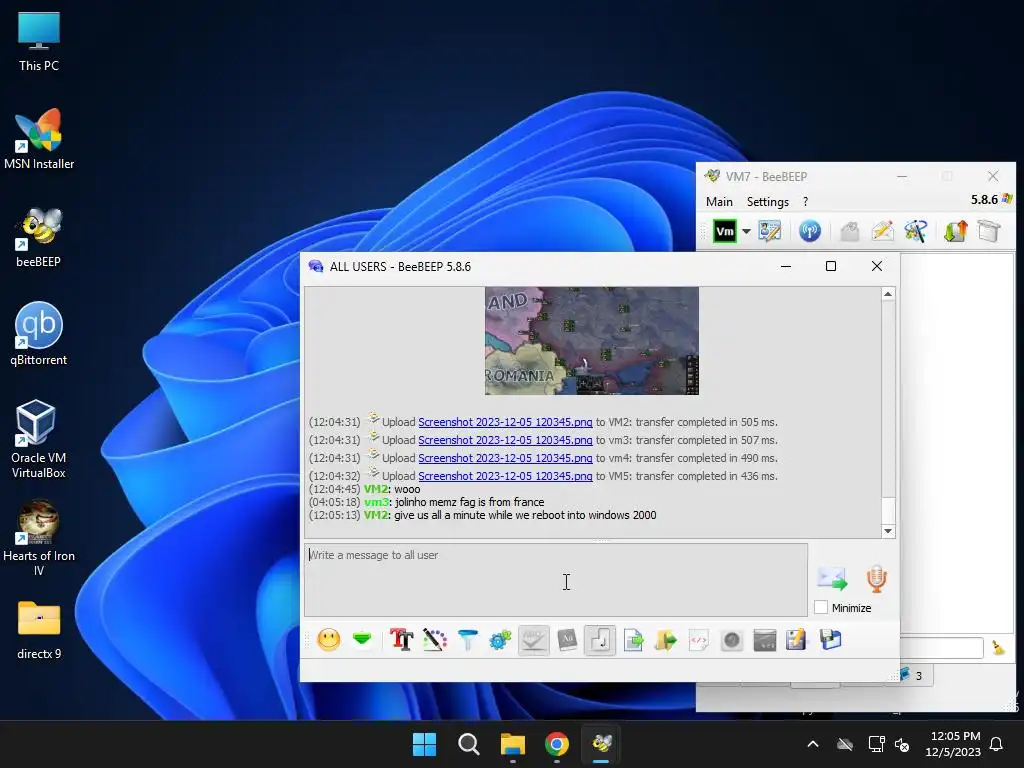The height and width of the screenshot is (768, 1024).
Task: Open the Windows Start menu
Action: (x=424, y=744)
